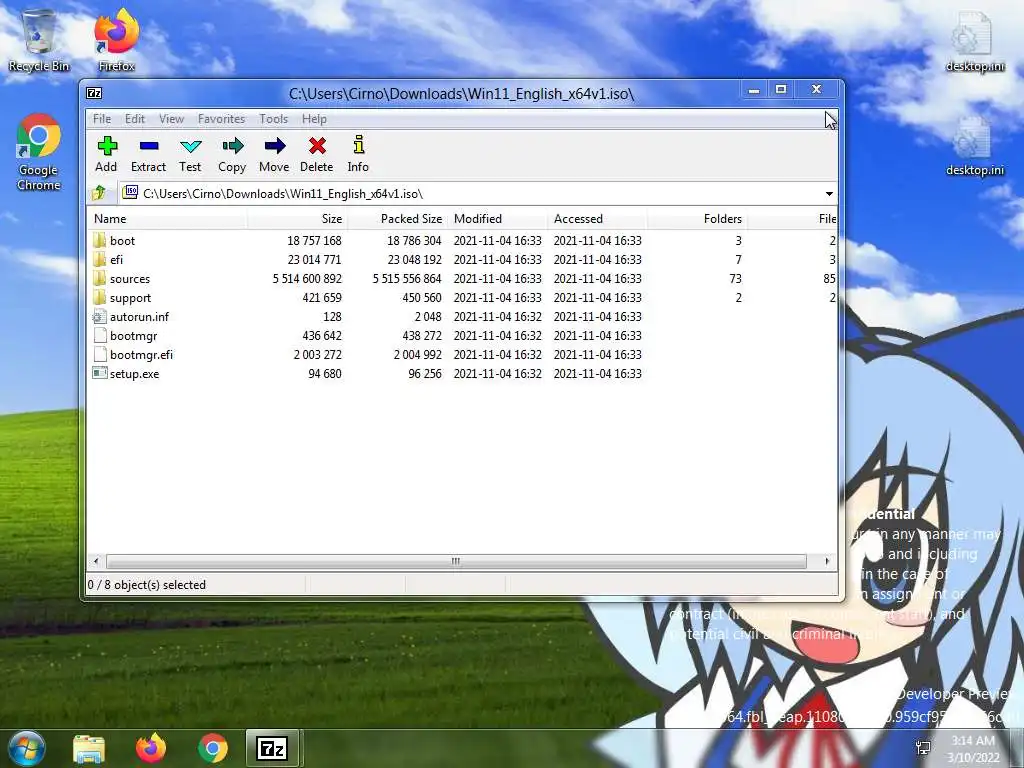Click the scrollbar left arrow
The width and height of the screenshot is (1024, 768).
(96, 561)
